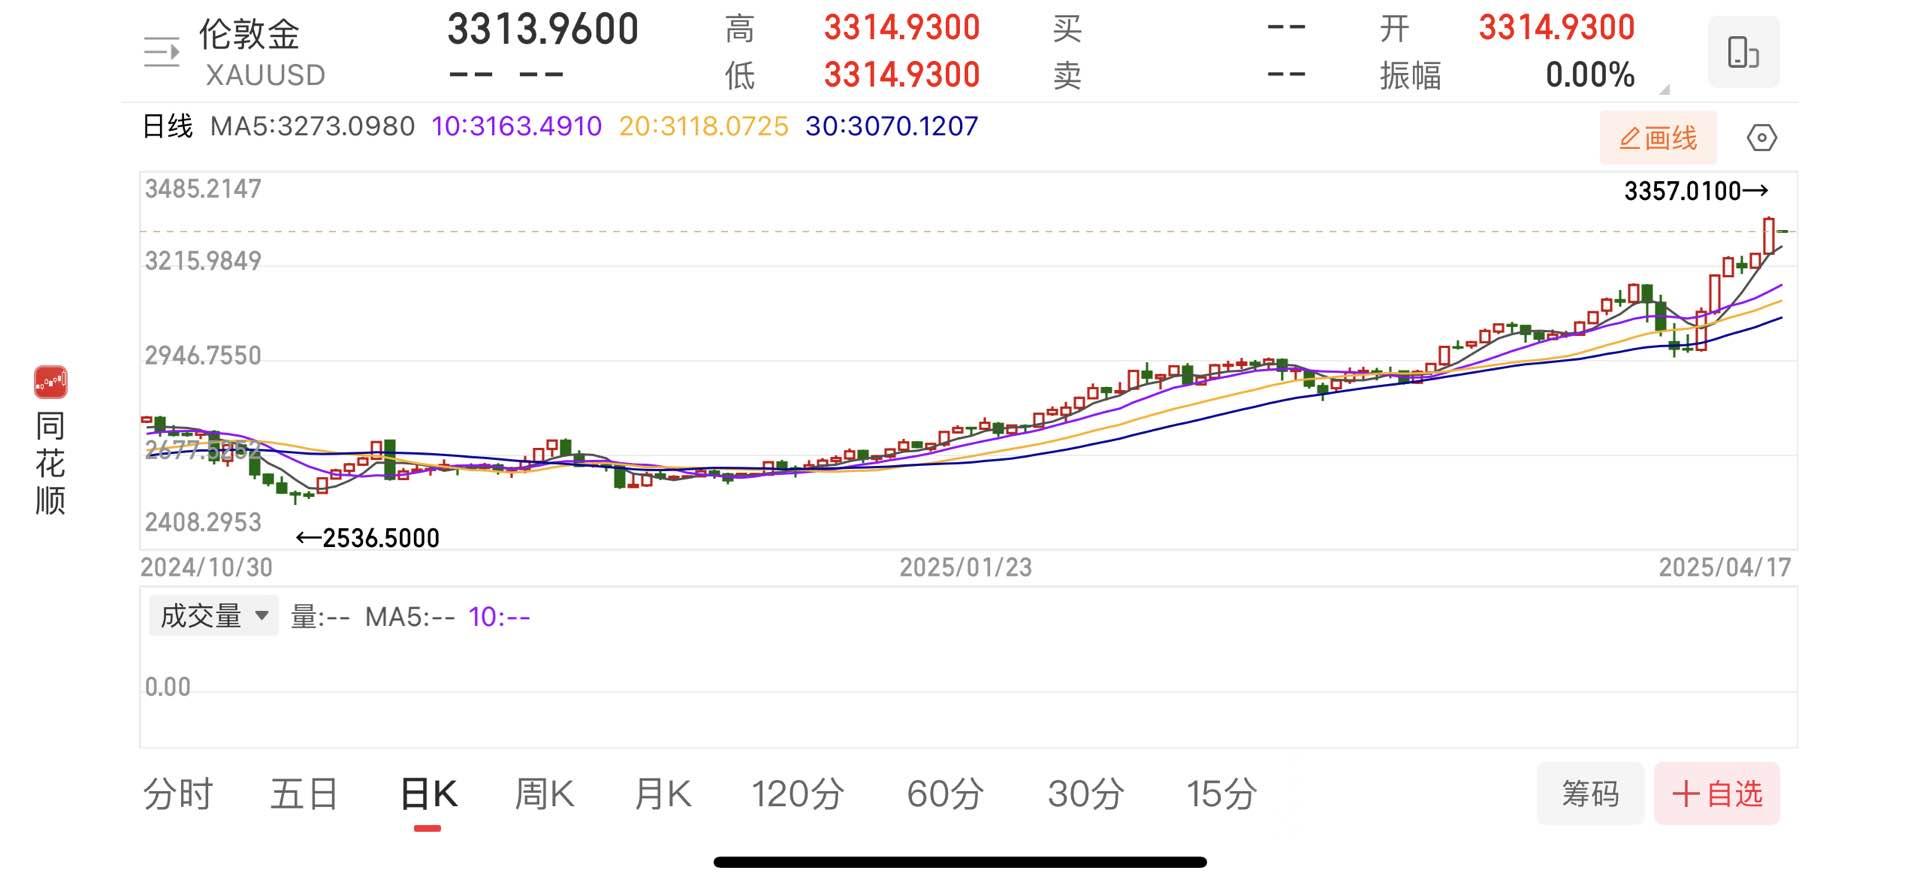Viewport: 1920px width, 886px height.
Task: Tap the 3357.0100 high marker
Action: click(1696, 191)
